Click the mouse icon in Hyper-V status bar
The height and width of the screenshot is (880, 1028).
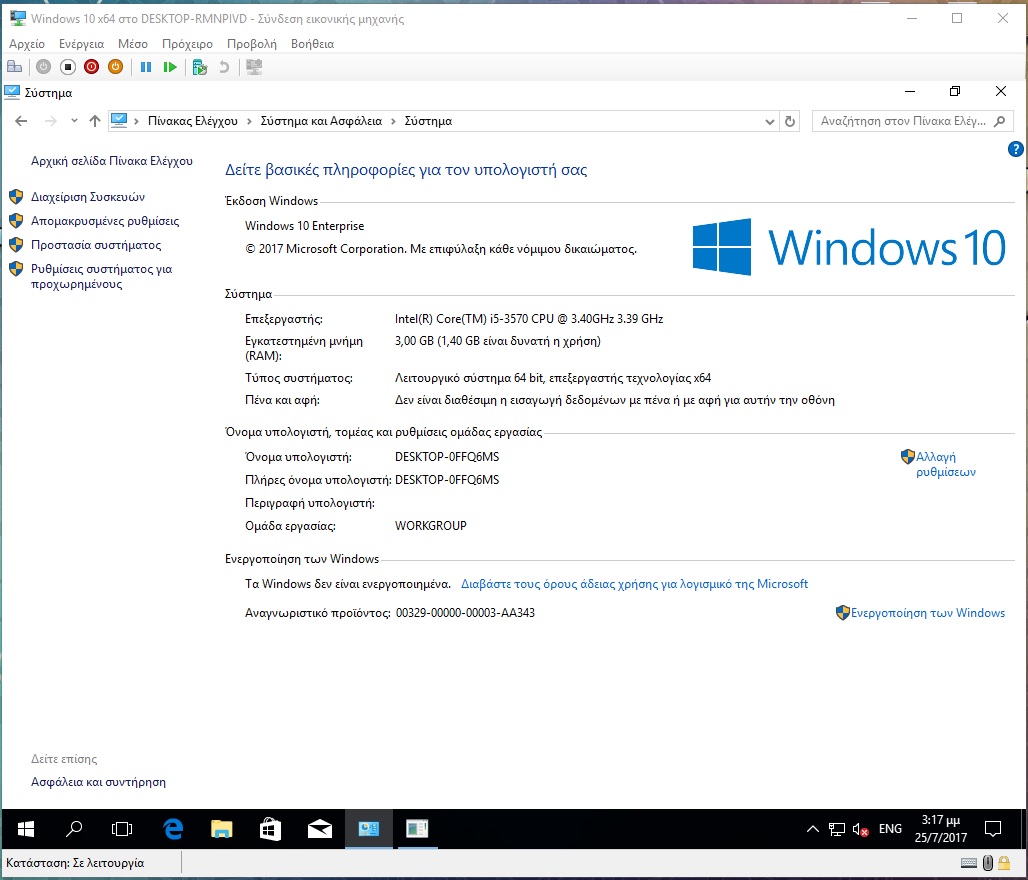(x=987, y=864)
